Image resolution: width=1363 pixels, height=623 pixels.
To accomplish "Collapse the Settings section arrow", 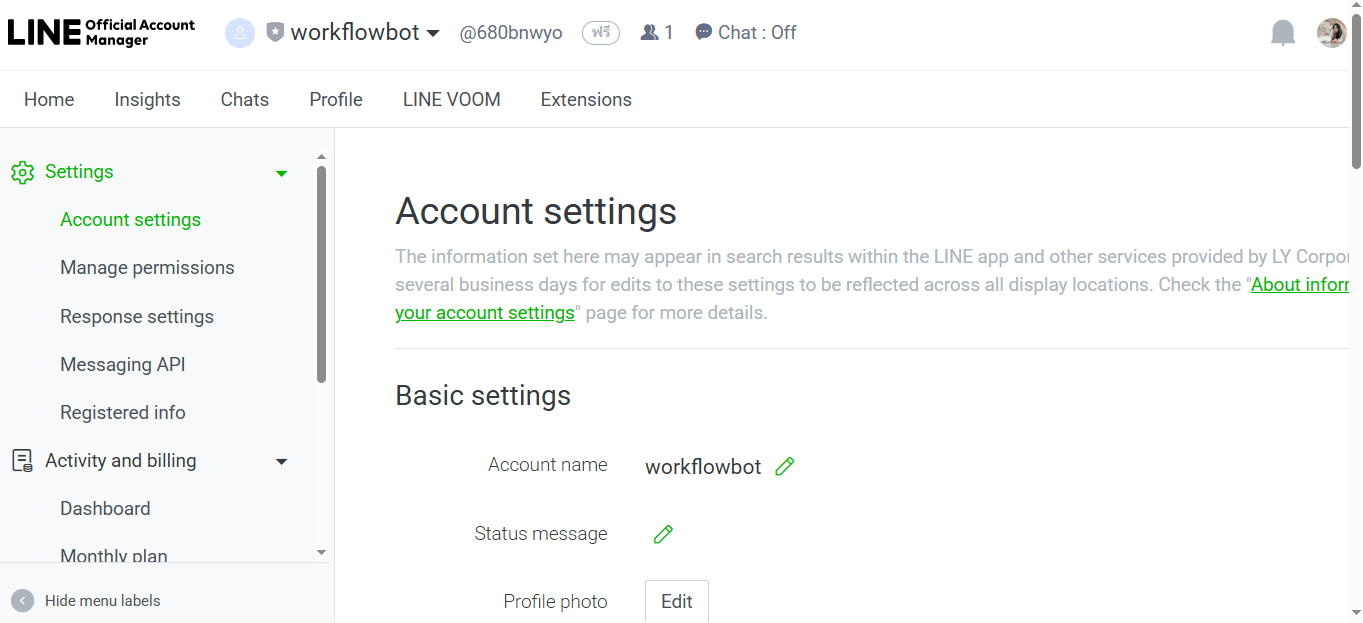I will 282,173.
